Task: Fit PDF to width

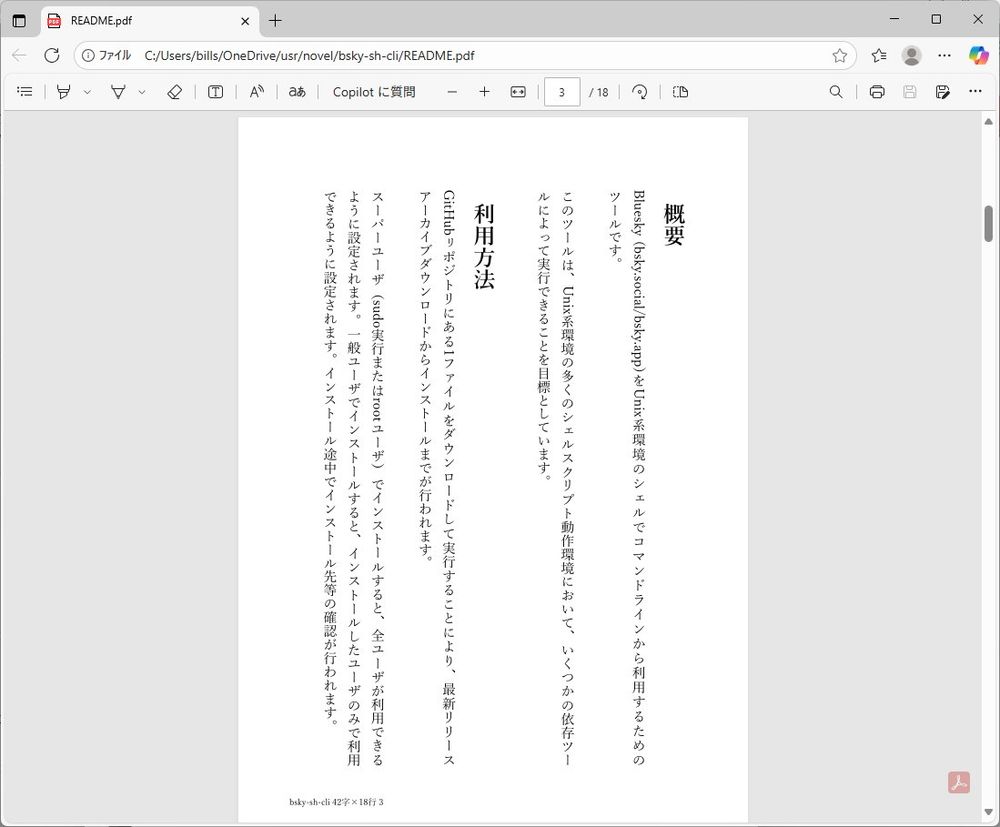Action: click(x=518, y=92)
